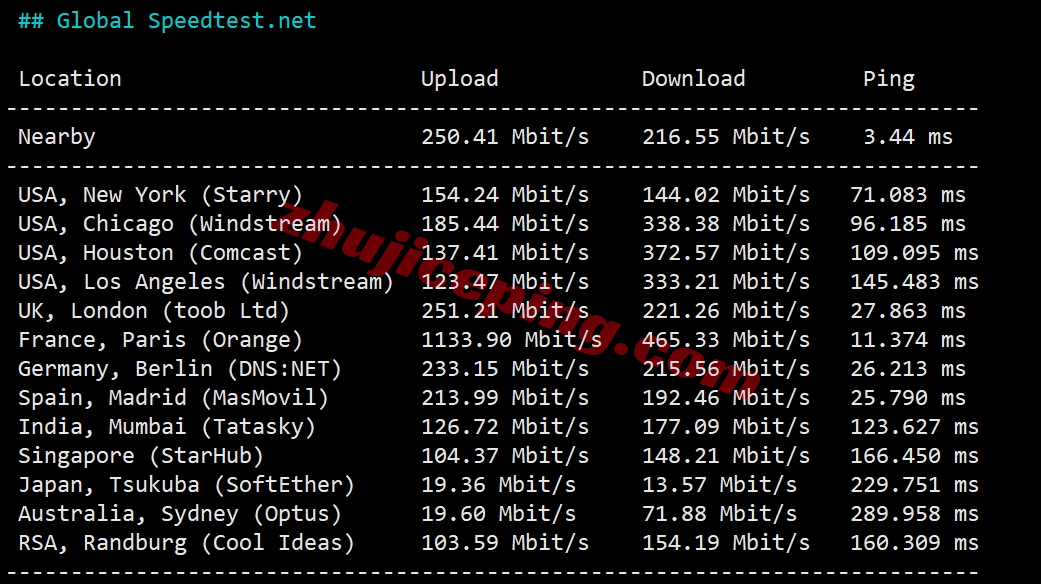Click the Download column header

(693, 78)
